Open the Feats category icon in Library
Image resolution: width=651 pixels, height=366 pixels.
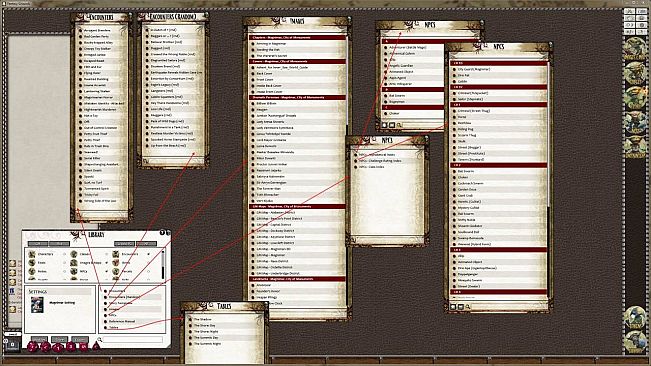[x=32, y=263]
